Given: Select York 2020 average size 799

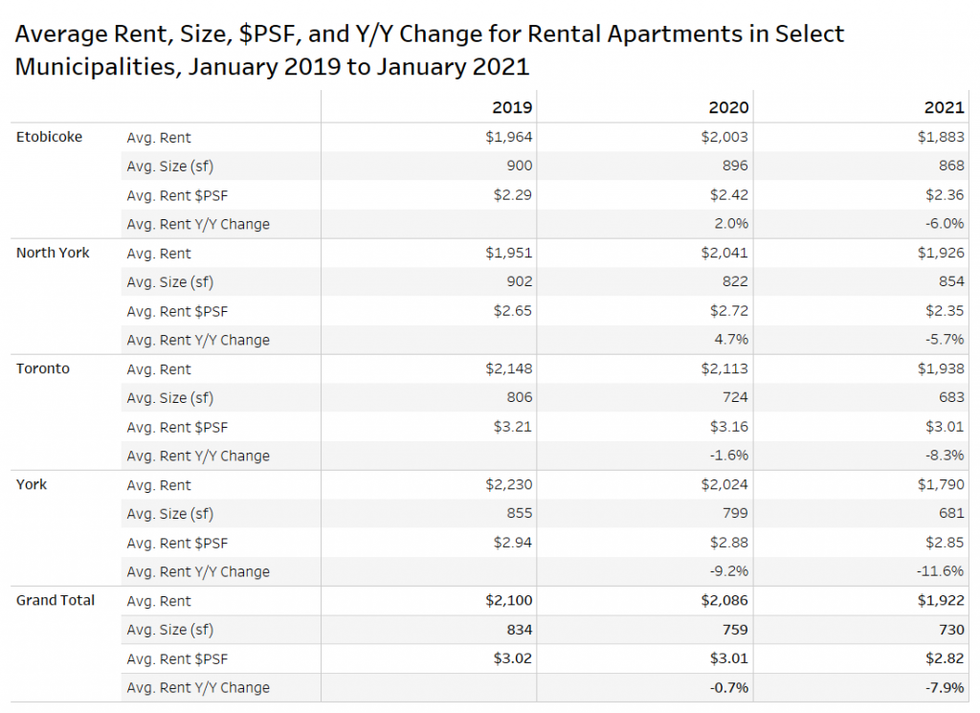Looking at the screenshot, I should (735, 514).
